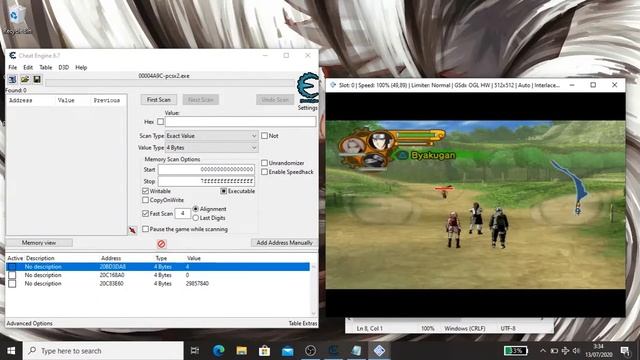This screenshot has width=640, height=360.
Task: Toggle the Fast Scan checkbox
Action: point(145,213)
